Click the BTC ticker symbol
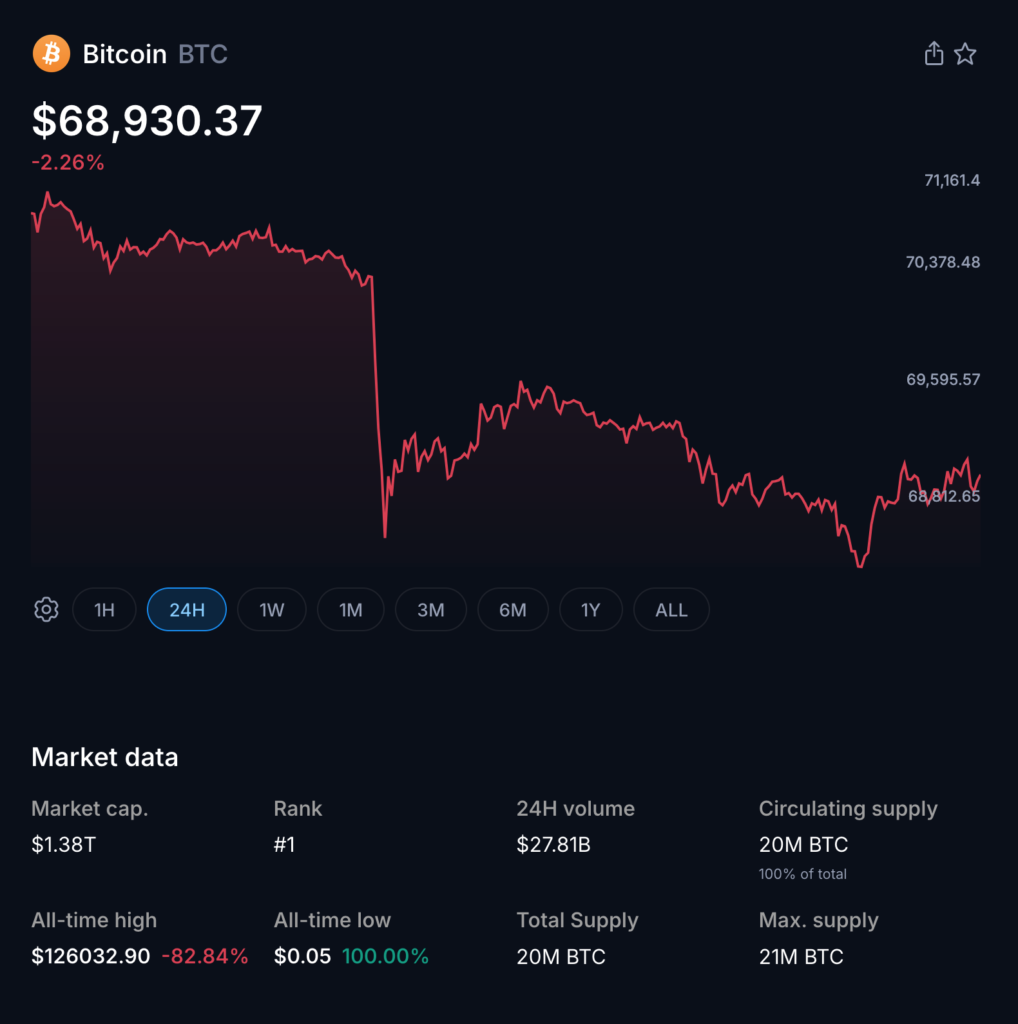The image size is (1018, 1024). pos(202,55)
